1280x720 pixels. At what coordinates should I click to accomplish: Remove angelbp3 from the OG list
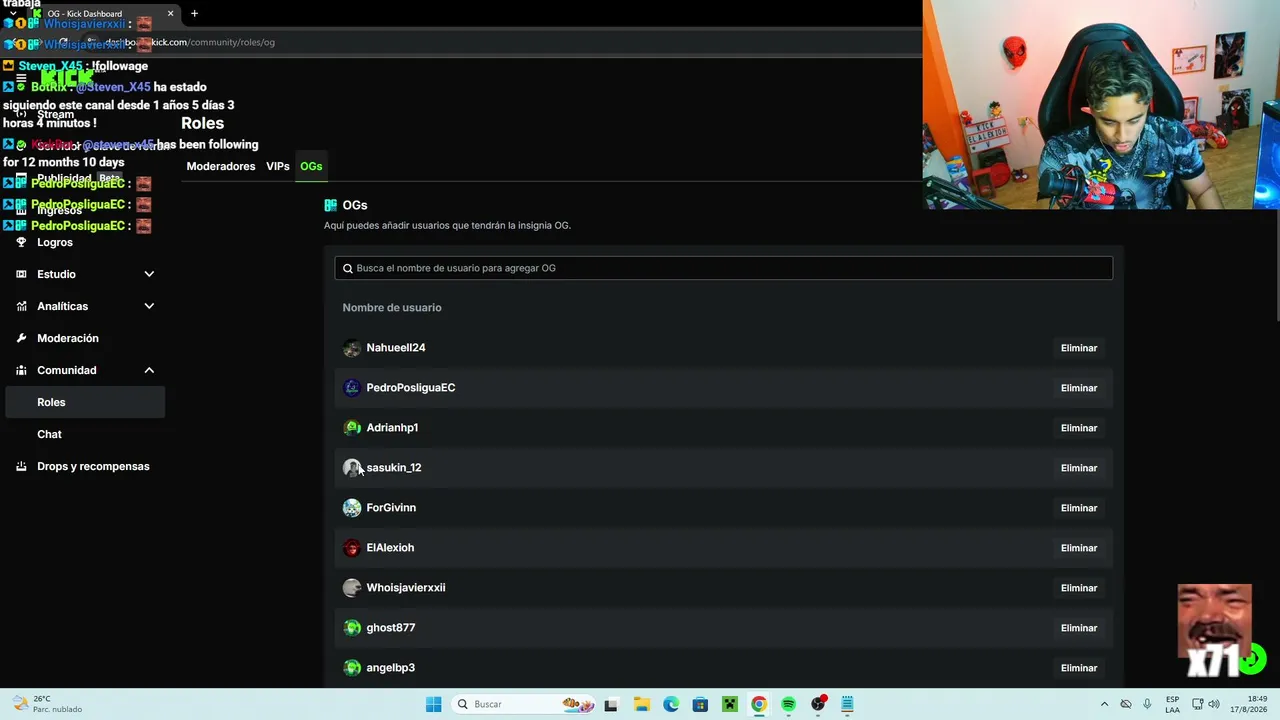(1079, 668)
